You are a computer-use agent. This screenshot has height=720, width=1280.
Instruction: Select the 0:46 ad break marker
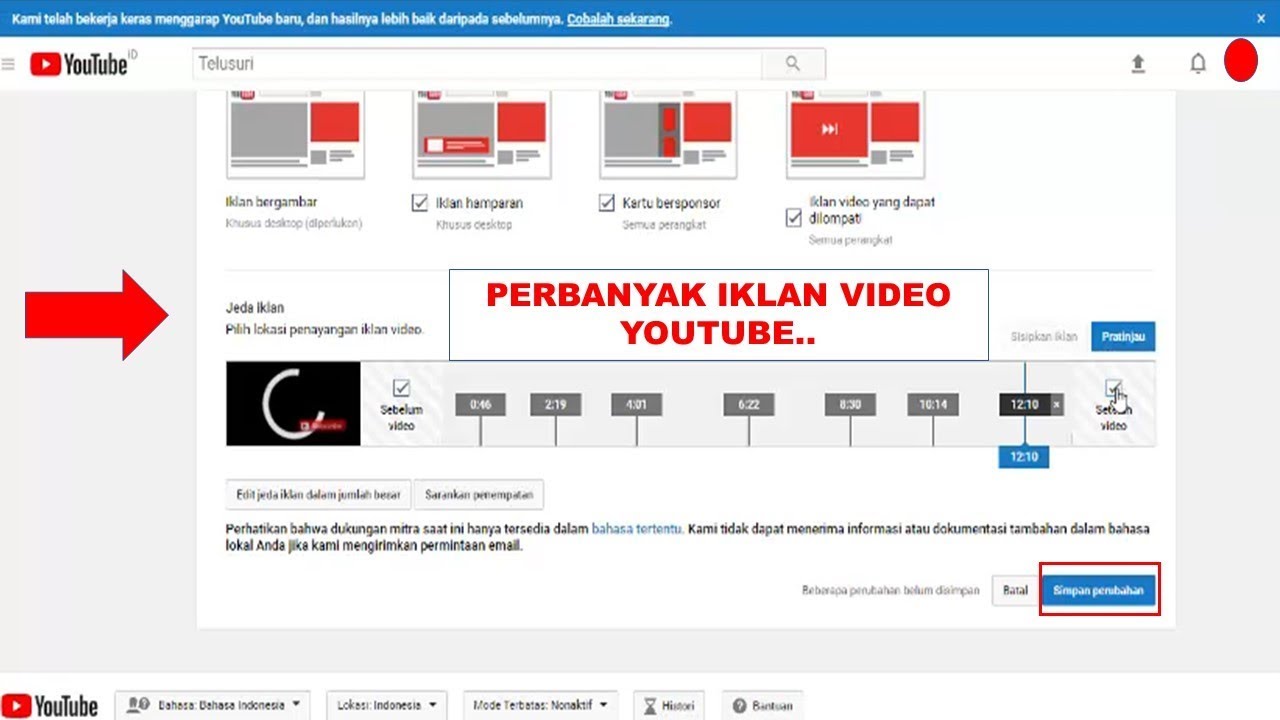click(x=480, y=405)
